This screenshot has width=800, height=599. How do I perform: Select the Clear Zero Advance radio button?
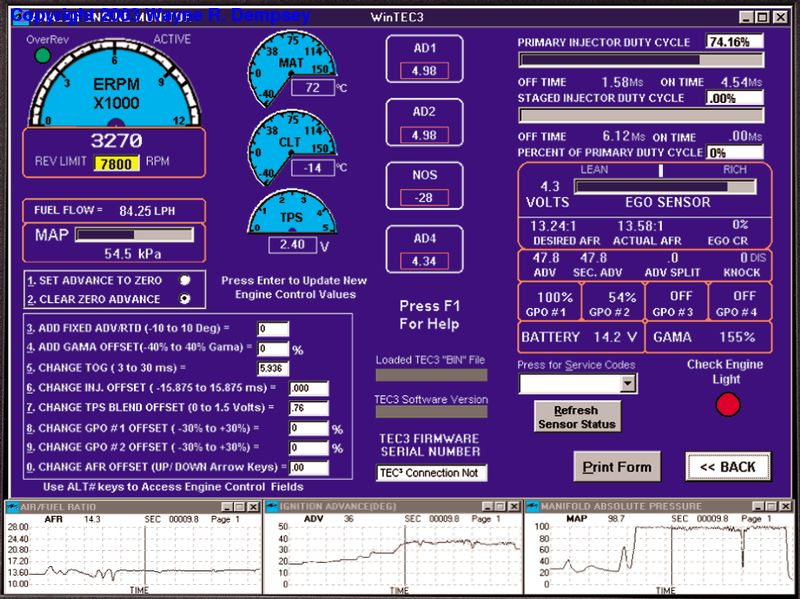[x=184, y=298]
